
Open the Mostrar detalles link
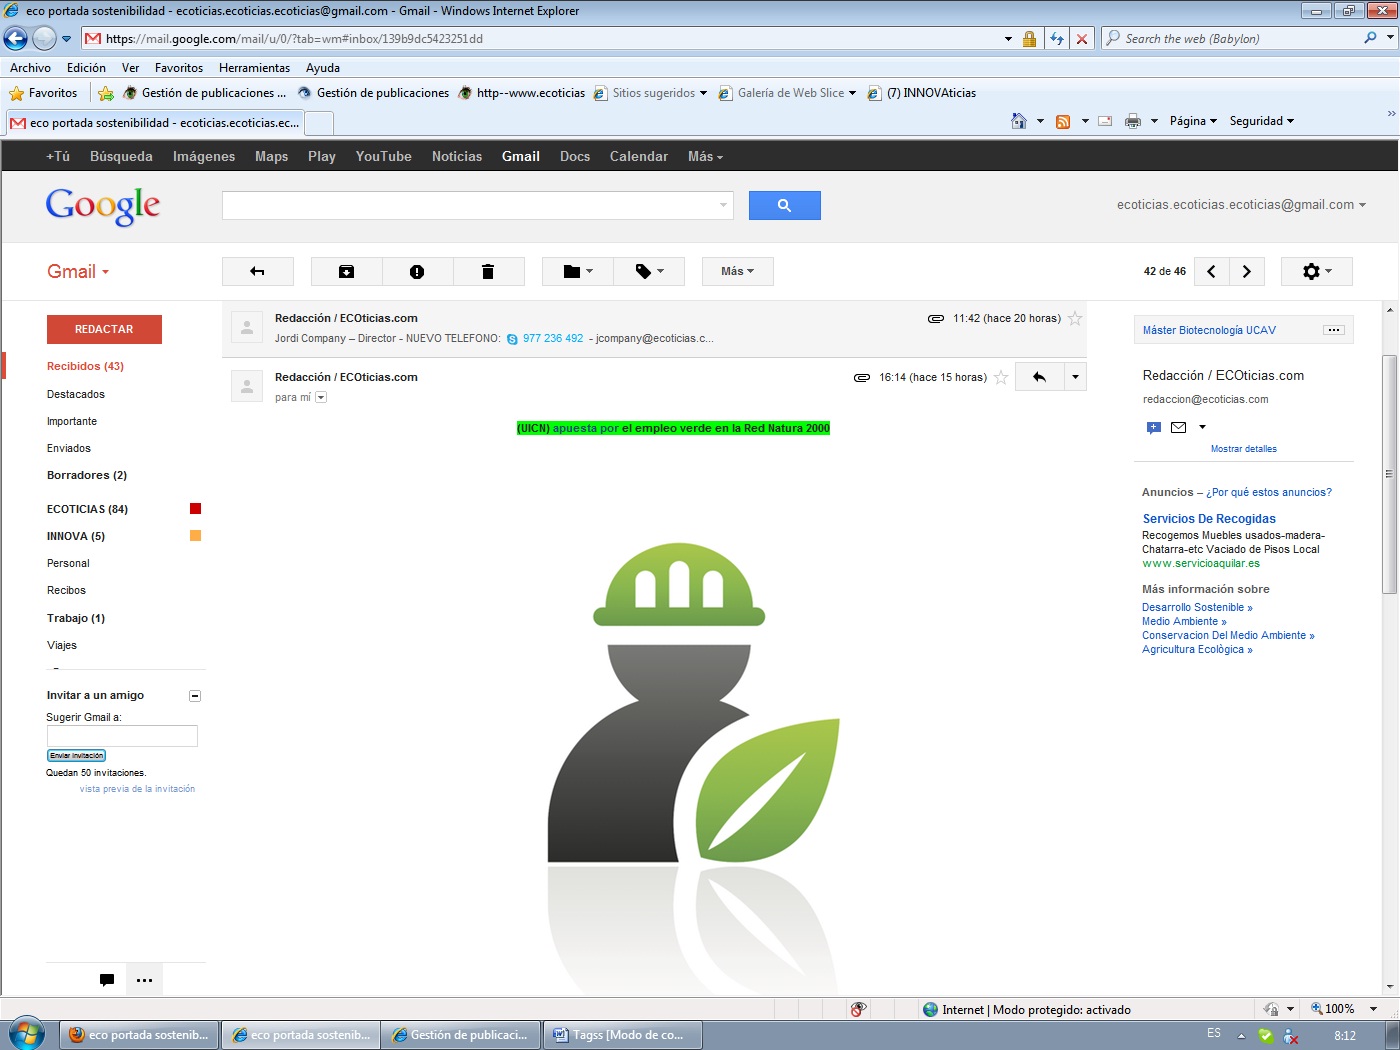point(1243,449)
